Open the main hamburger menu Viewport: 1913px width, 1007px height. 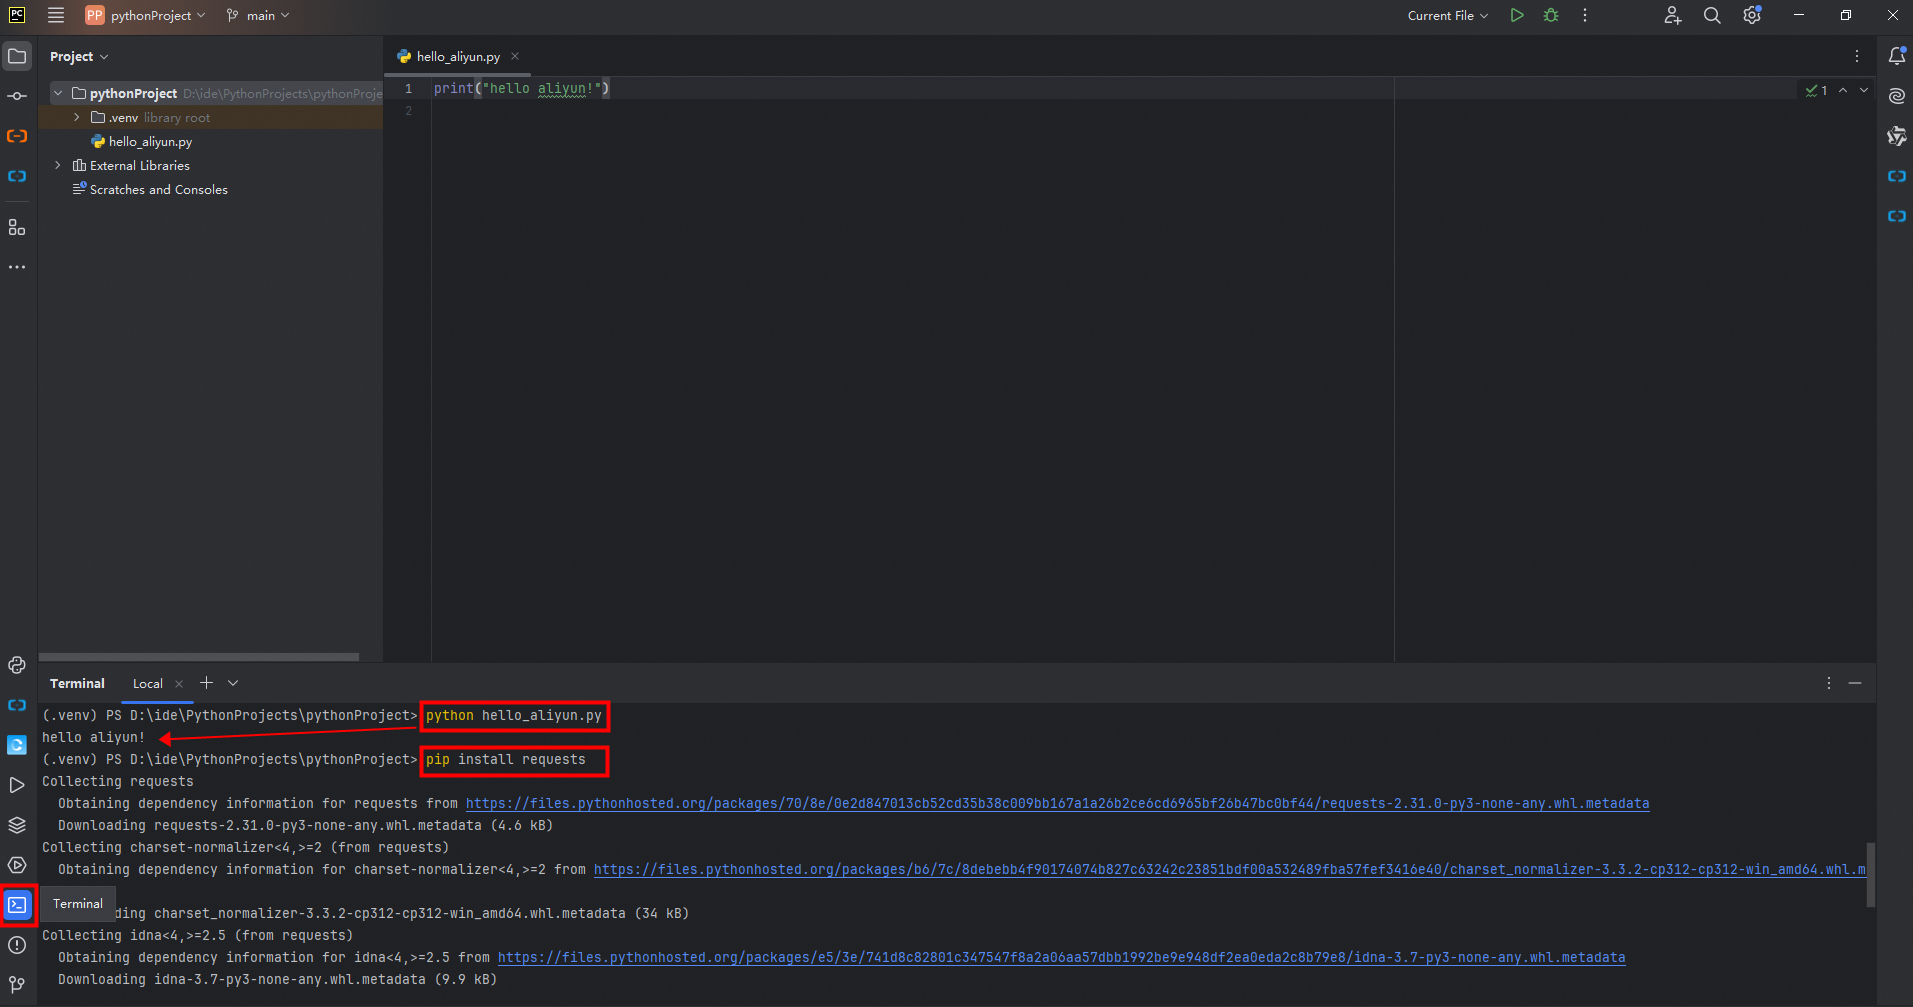click(56, 15)
